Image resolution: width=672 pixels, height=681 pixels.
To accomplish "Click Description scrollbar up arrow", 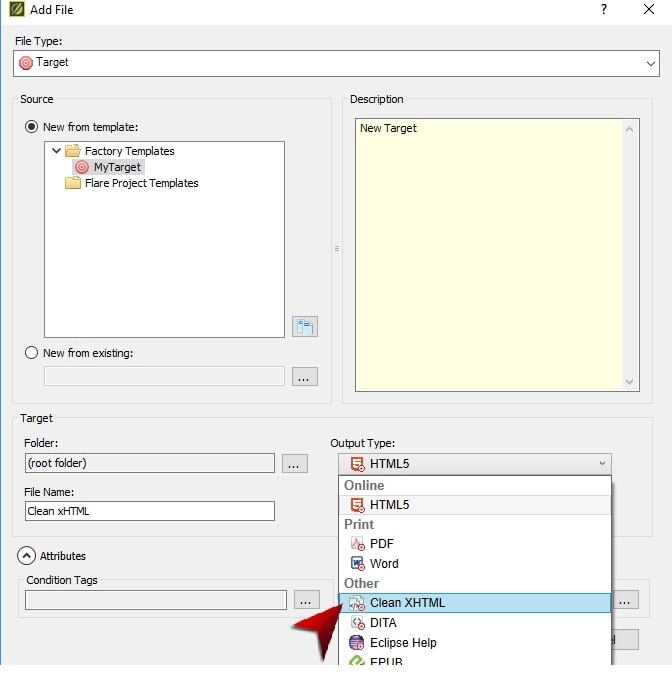I will (629, 129).
